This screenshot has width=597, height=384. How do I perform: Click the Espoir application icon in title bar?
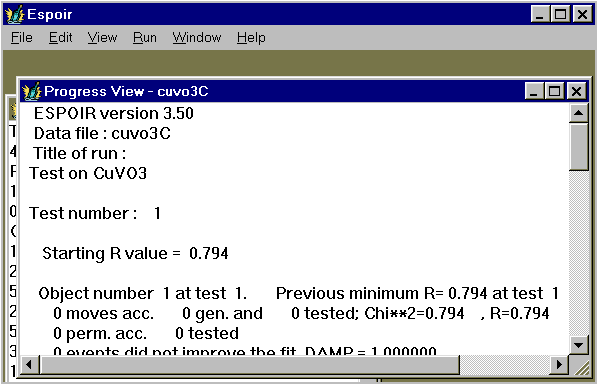click(x=14, y=14)
